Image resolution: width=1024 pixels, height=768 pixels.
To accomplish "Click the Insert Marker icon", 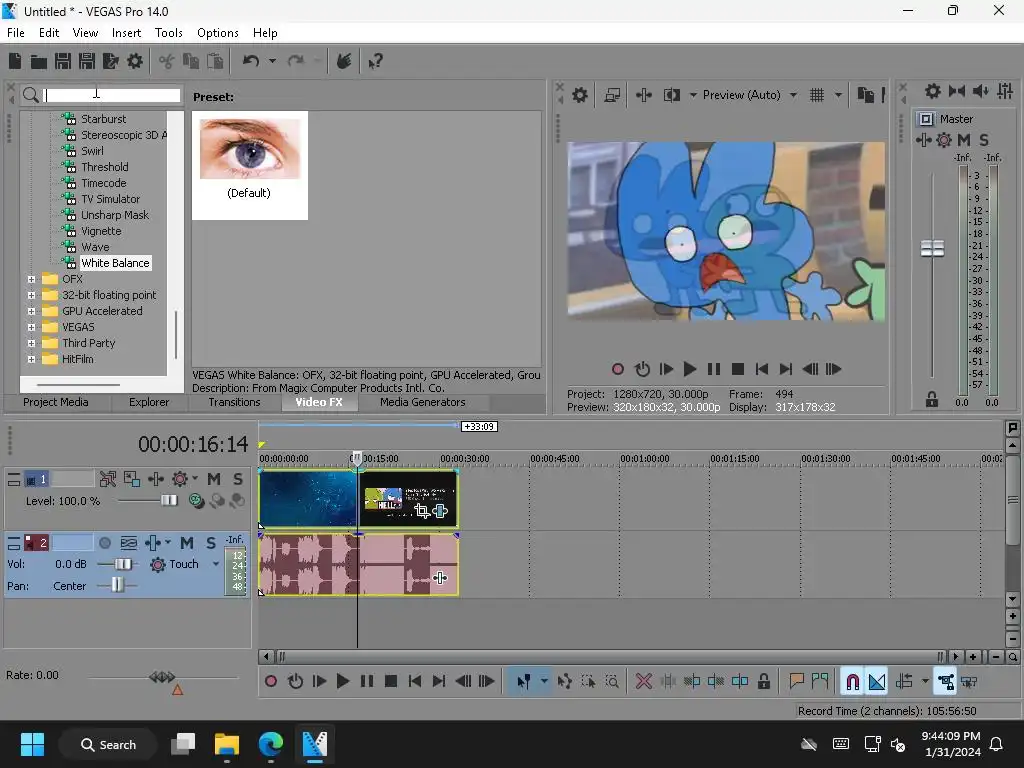I will 796,682.
